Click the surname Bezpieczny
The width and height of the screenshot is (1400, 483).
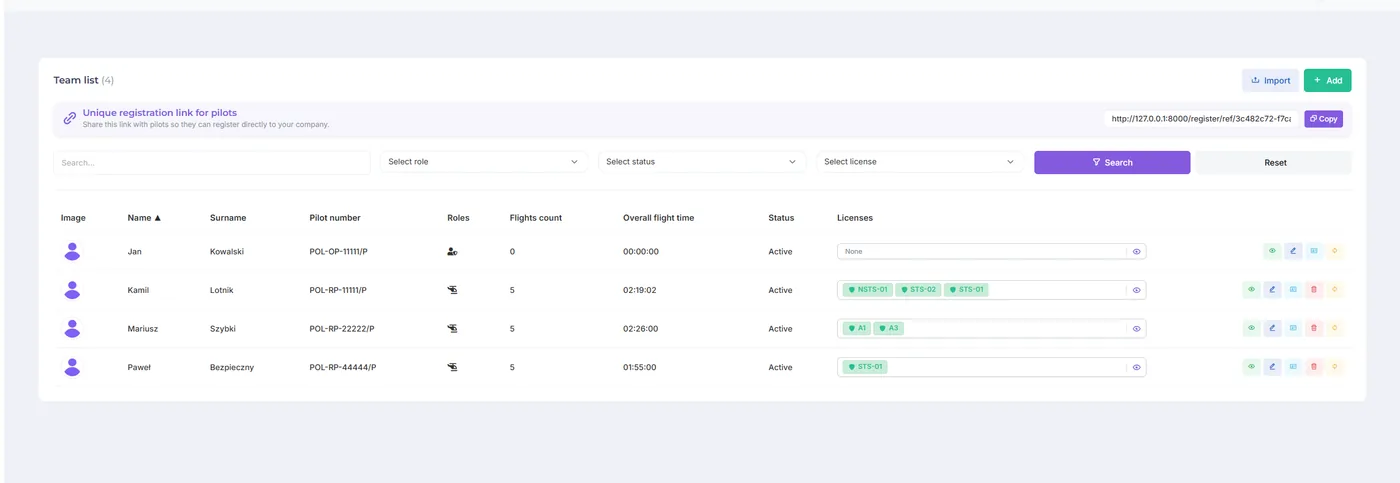click(x=232, y=367)
